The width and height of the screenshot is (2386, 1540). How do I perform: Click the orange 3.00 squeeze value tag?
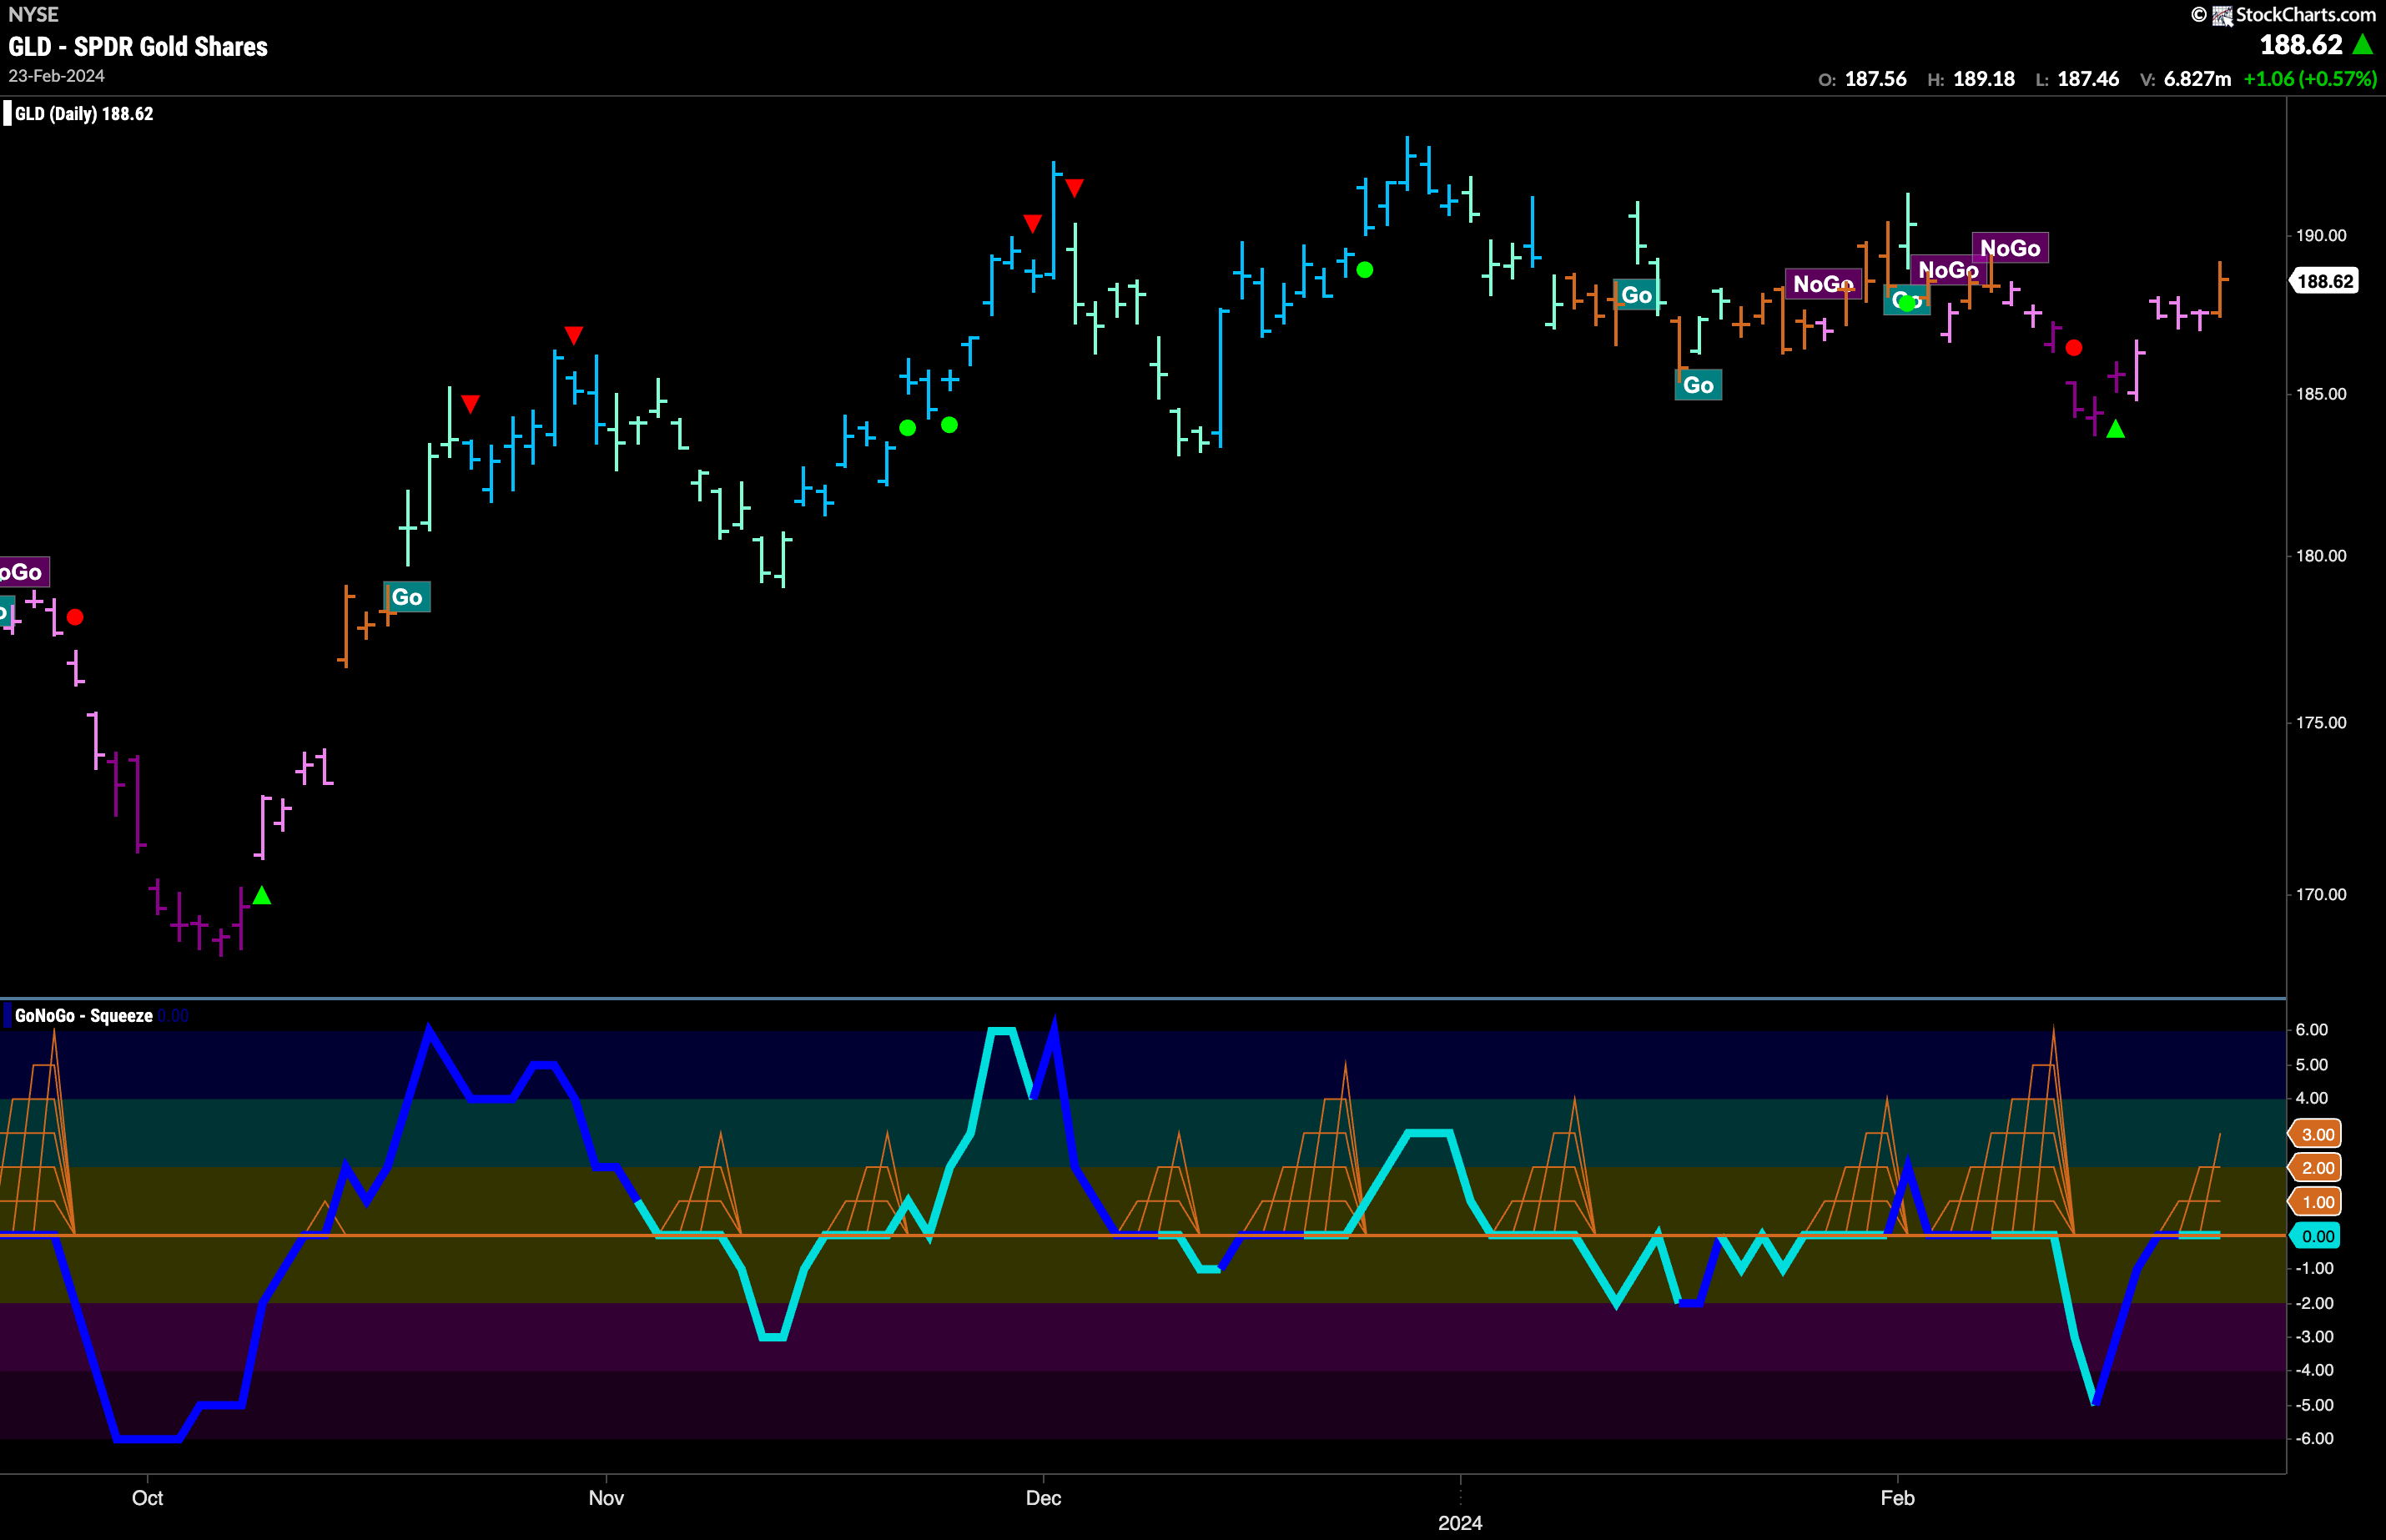click(2316, 1134)
